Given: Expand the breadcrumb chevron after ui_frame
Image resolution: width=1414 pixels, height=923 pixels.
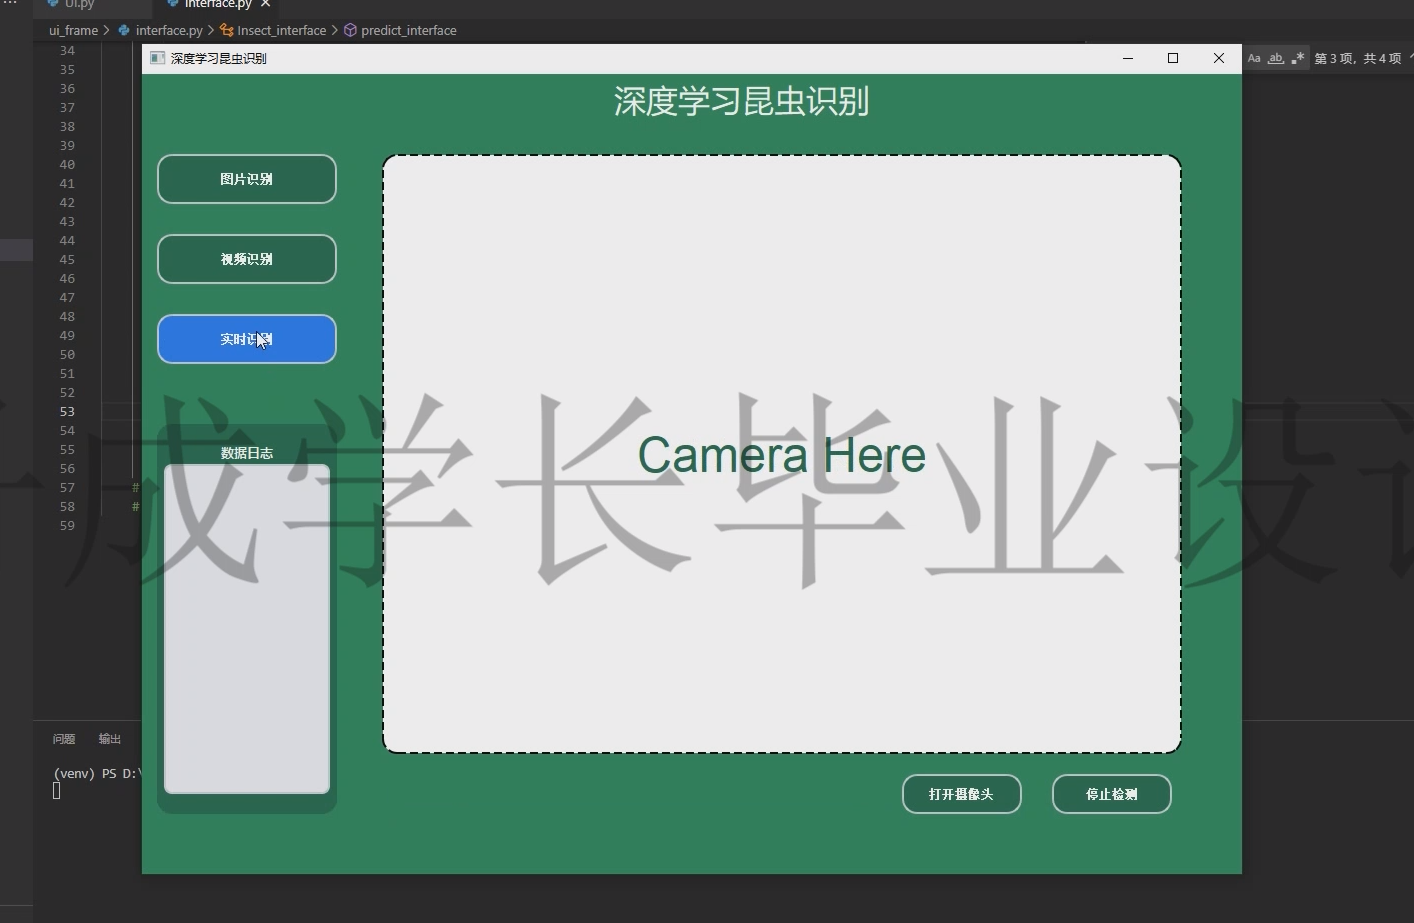Looking at the screenshot, I should [105, 30].
